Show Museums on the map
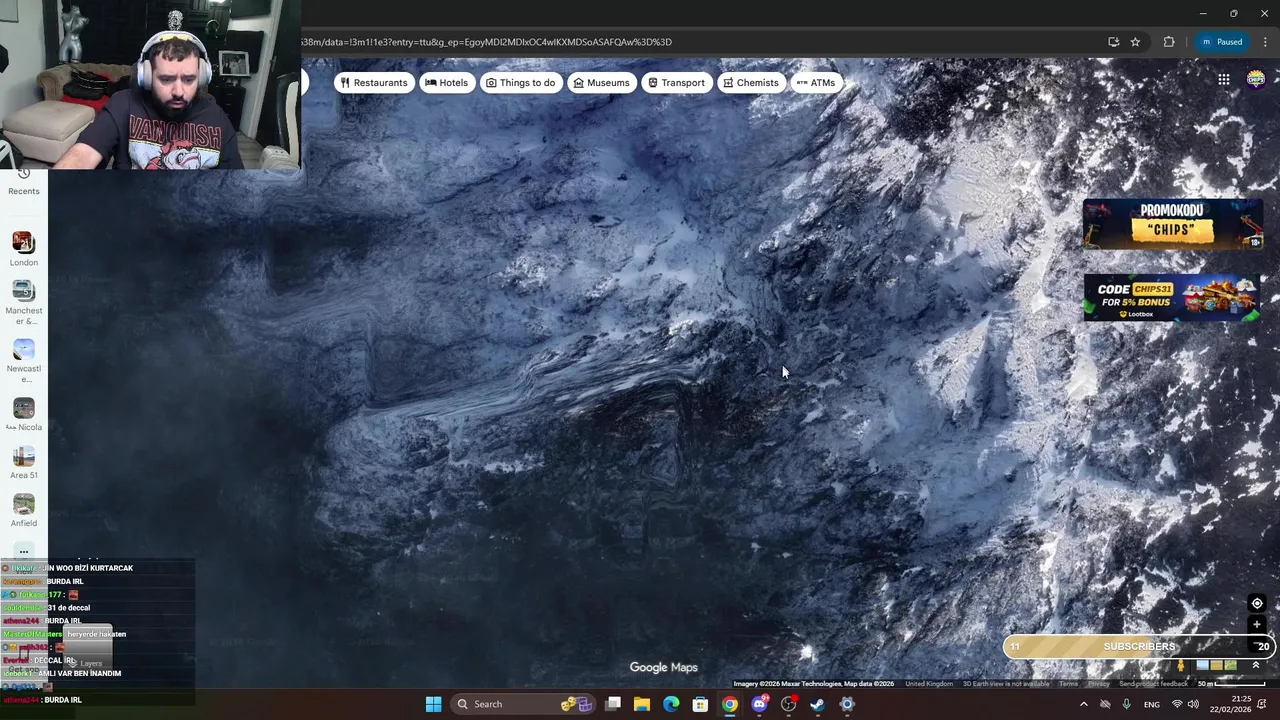 601,83
